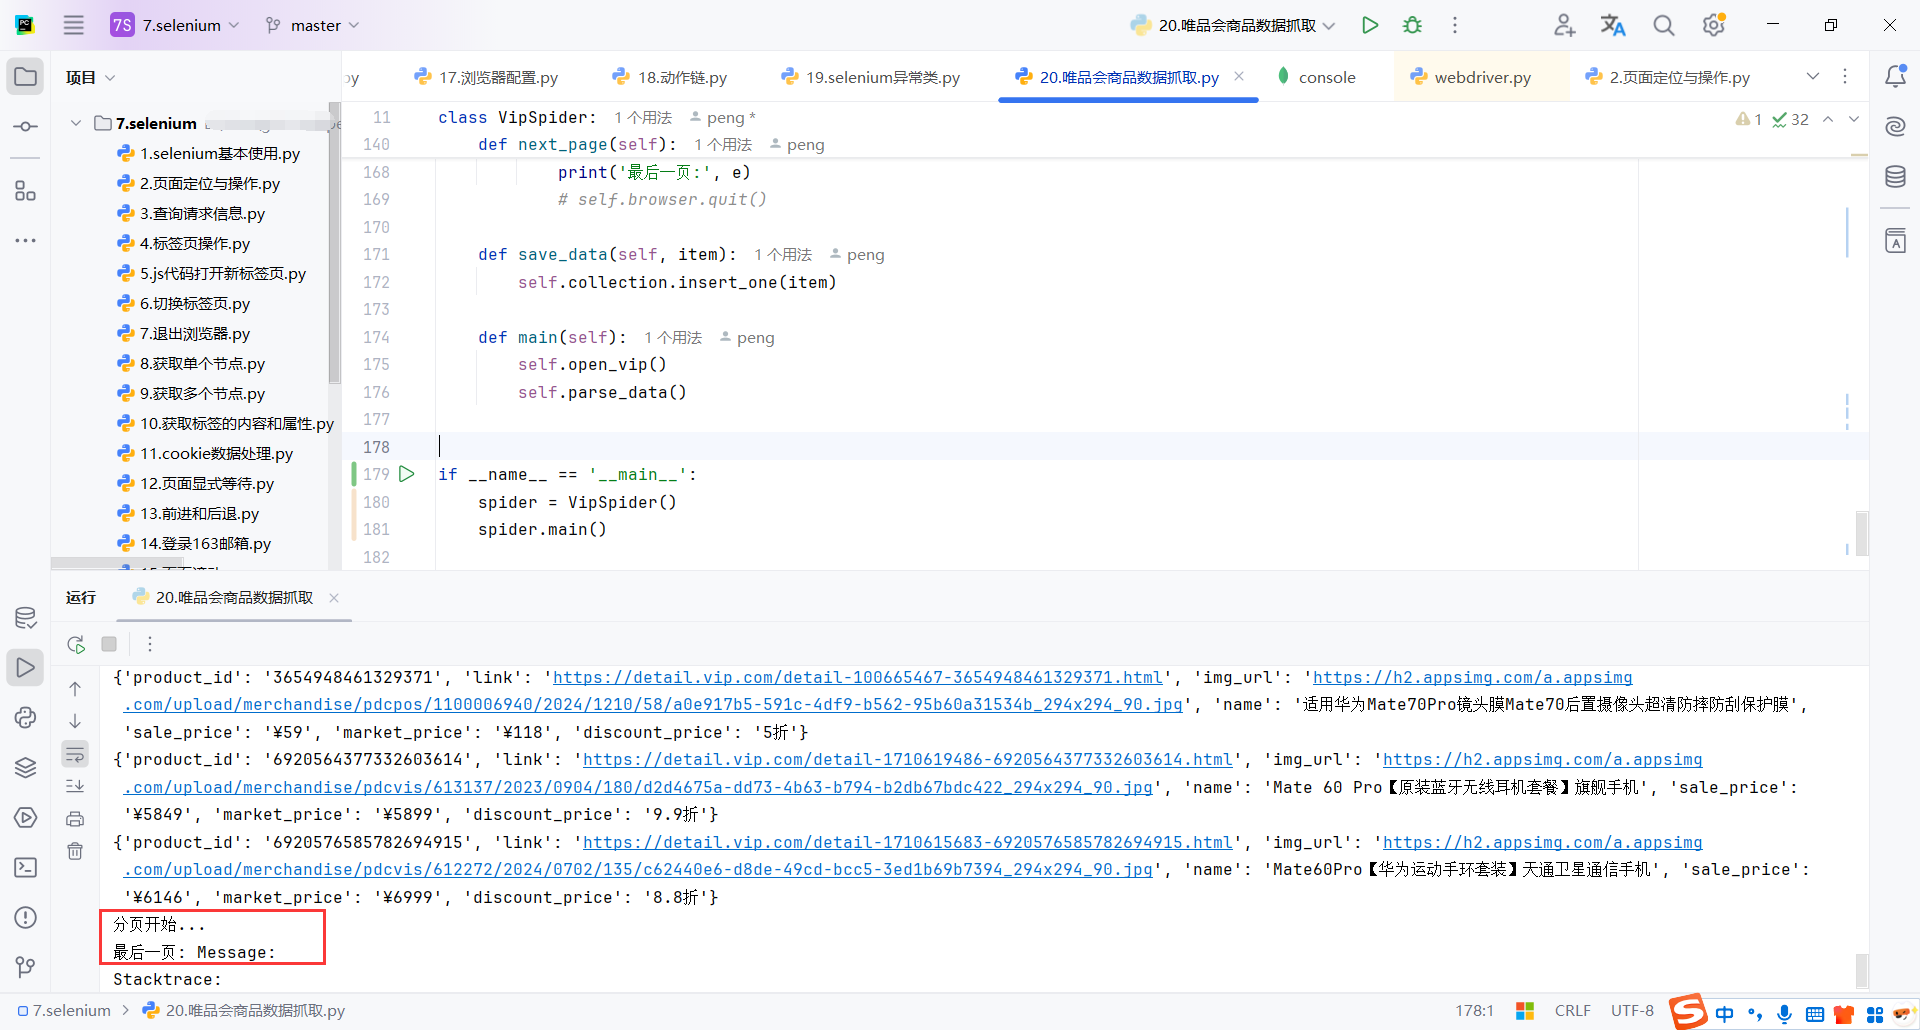1920x1030 pixels.
Task: Click the 178:1 cursor position indicator
Action: point(1474,1010)
